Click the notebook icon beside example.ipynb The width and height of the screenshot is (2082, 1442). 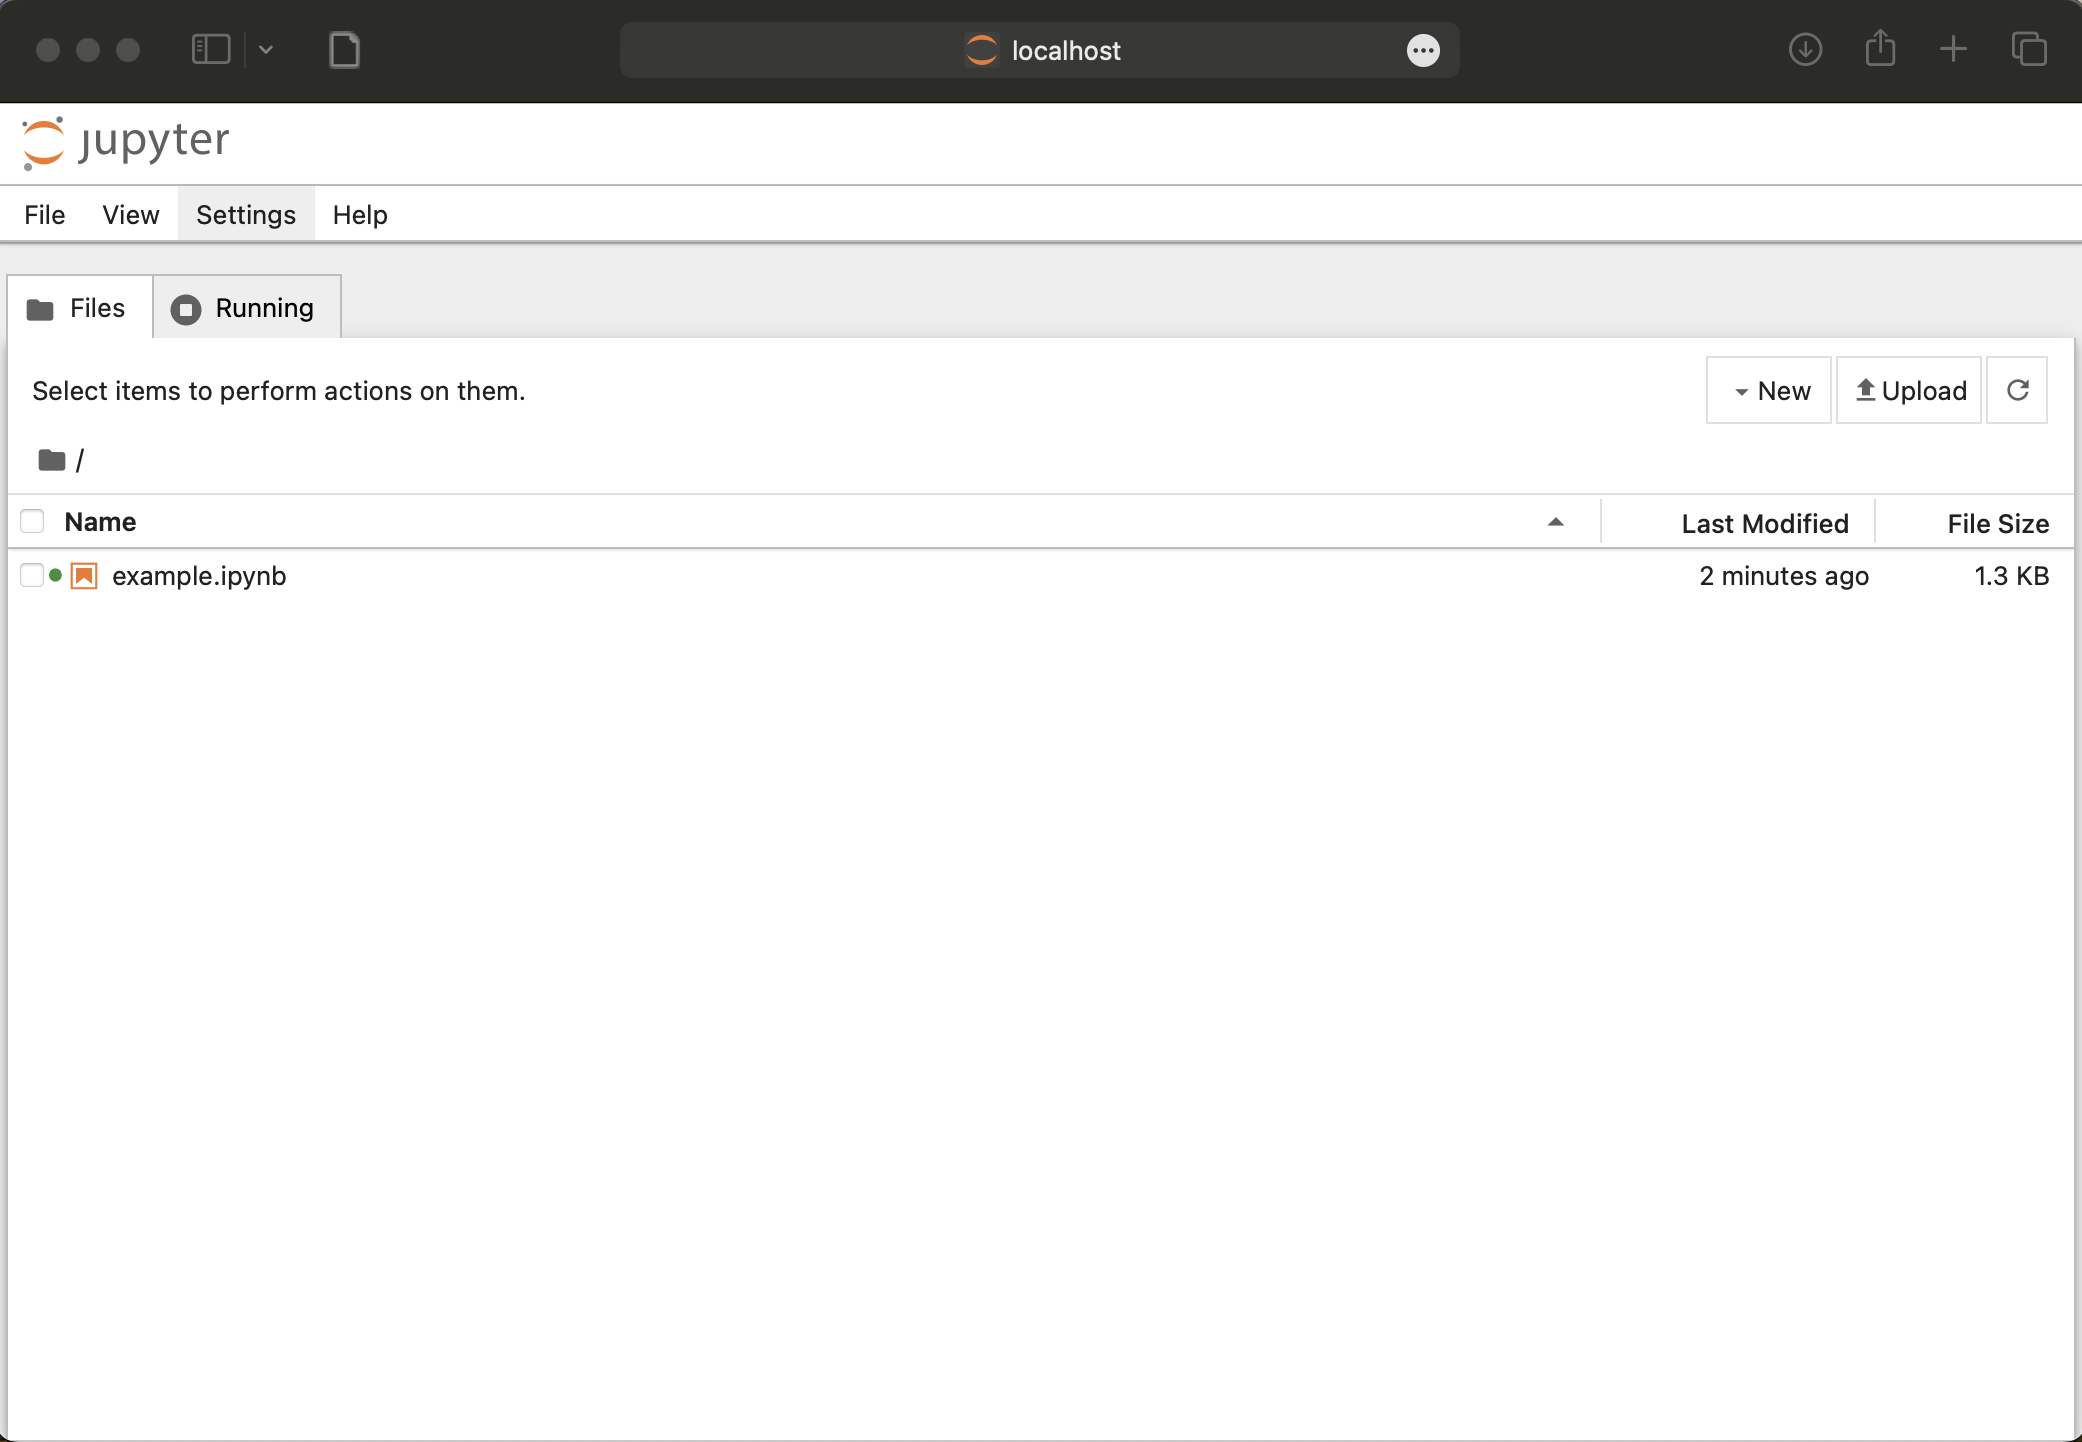84,576
